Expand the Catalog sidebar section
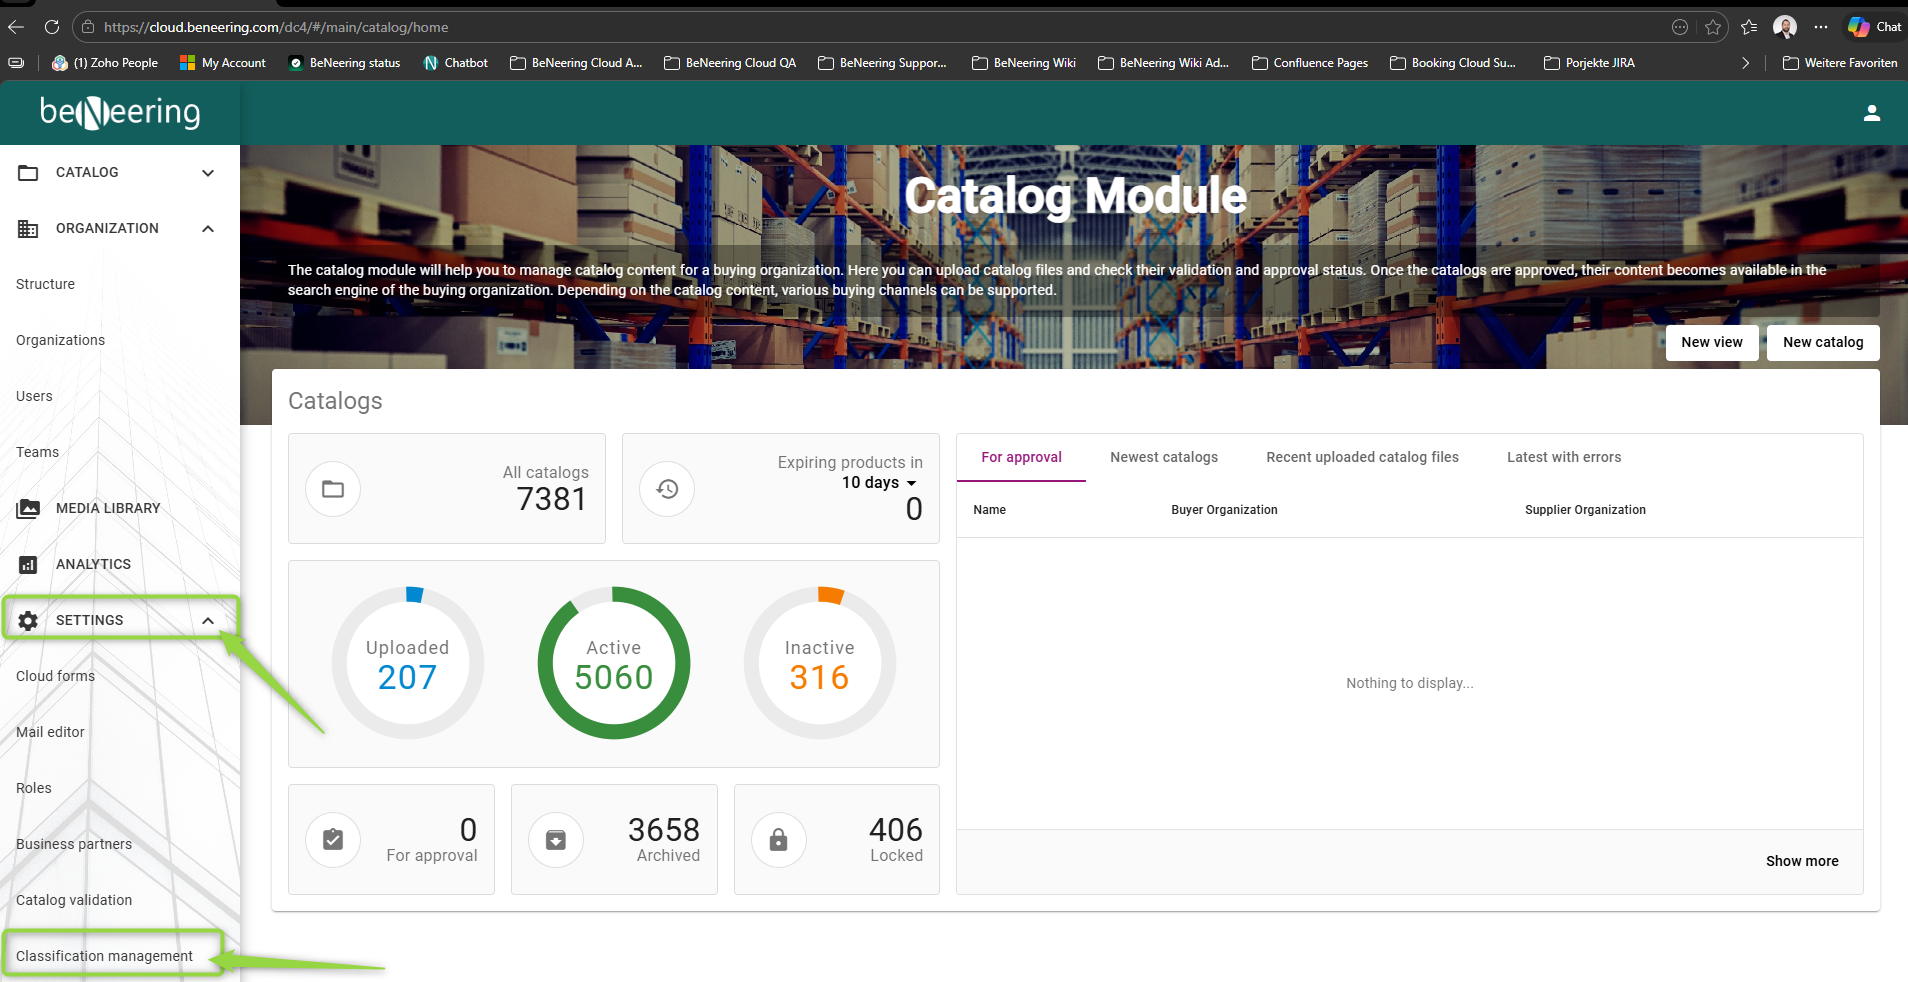The width and height of the screenshot is (1908, 982). coord(208,173)
